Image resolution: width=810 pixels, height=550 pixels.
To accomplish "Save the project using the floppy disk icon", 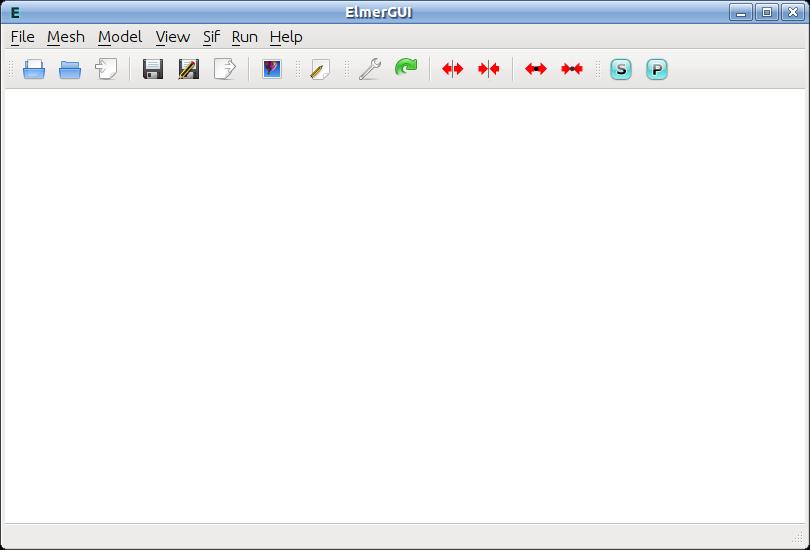I will (153, 69).
